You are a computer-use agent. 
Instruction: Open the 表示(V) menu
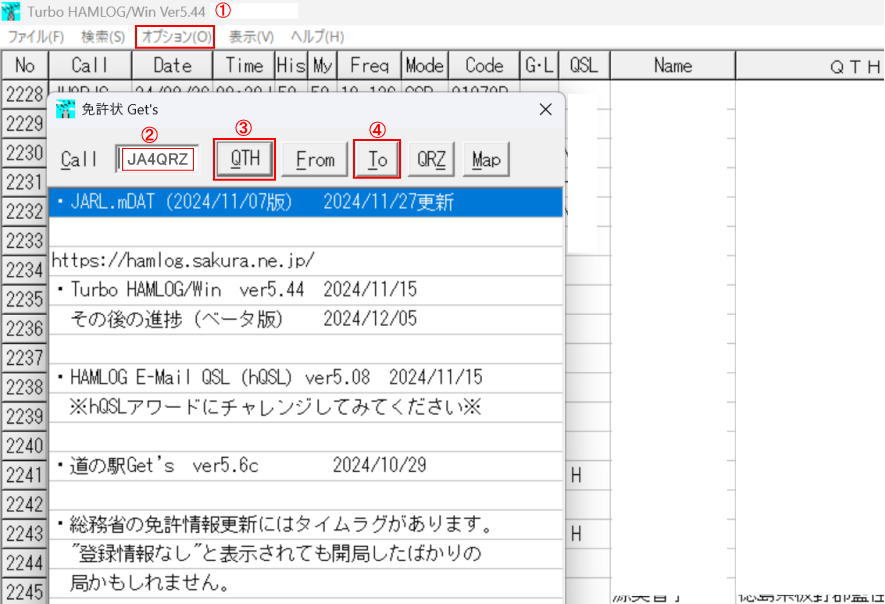tap(251, 37)
